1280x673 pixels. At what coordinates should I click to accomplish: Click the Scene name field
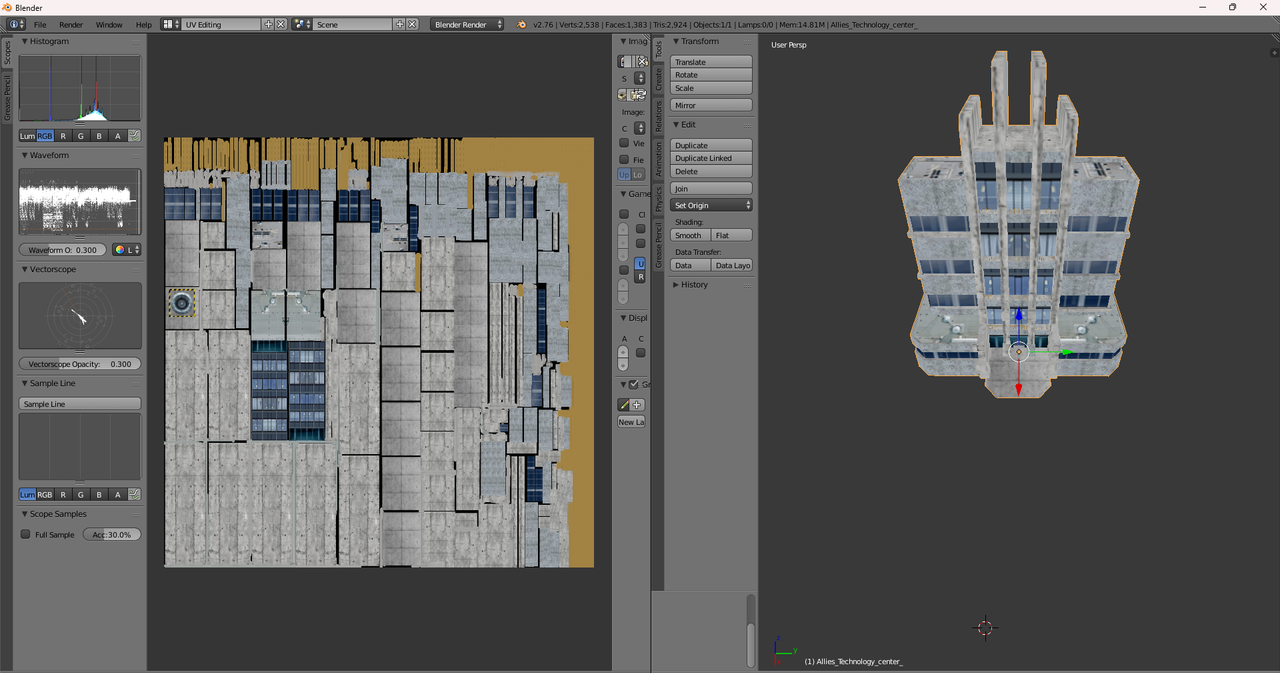[352, 24]
